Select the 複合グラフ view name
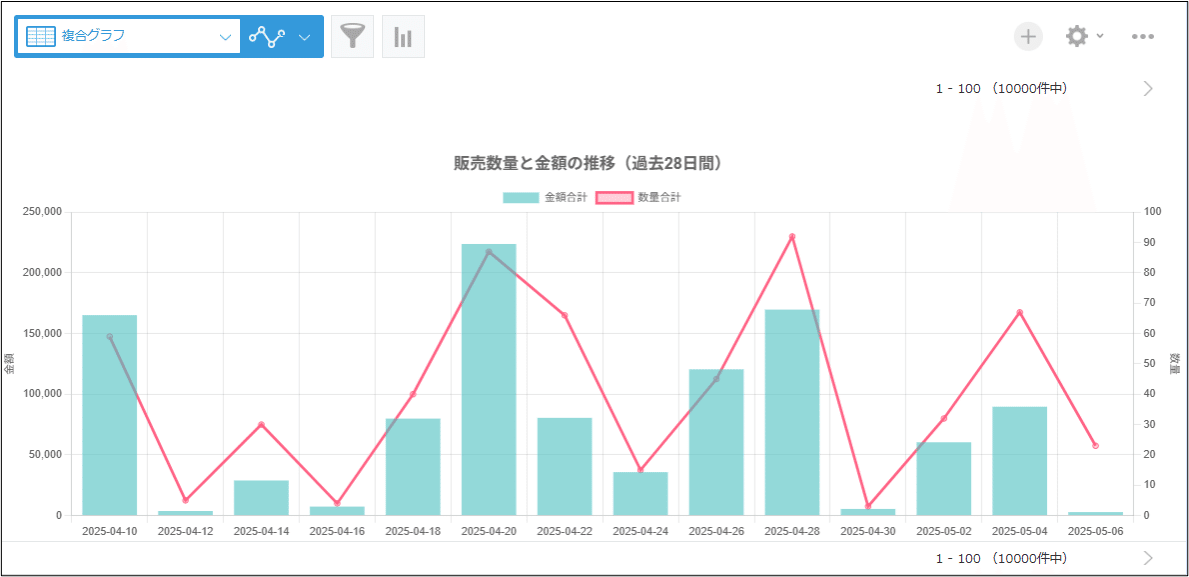1189x577 pixels. coord(94,37)
